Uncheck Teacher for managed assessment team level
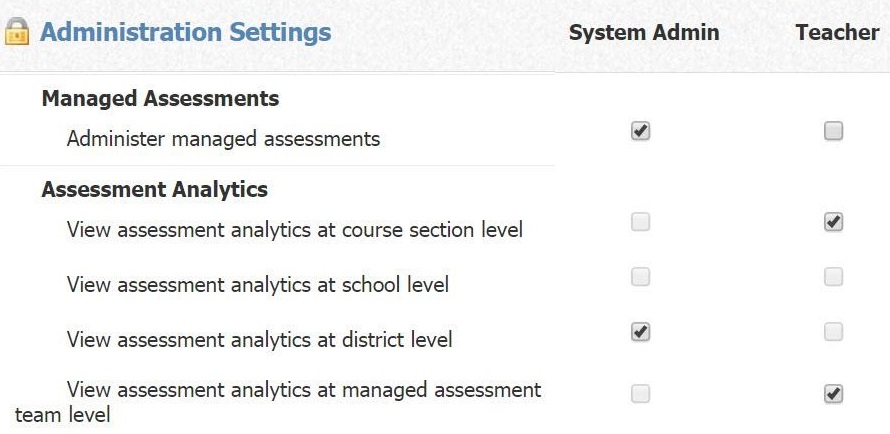The image size is (890, 434). coord(834,394)
